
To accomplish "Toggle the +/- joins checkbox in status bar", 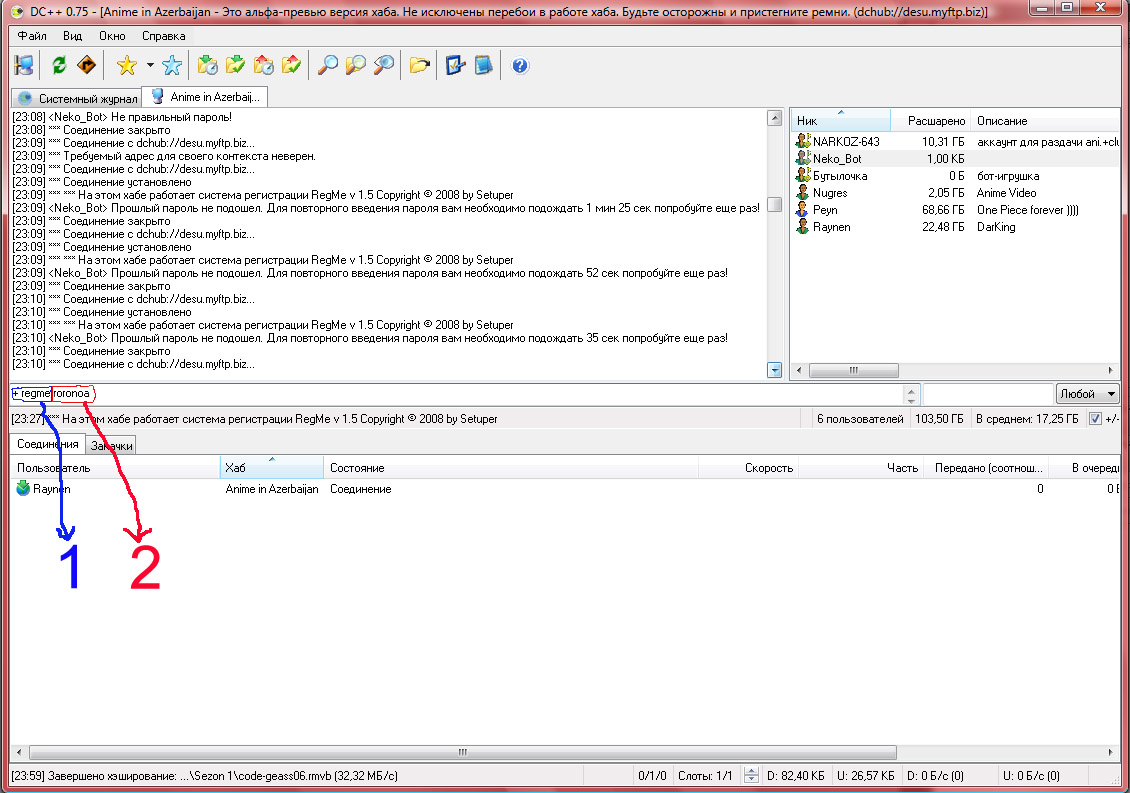I will [1095, 419].
